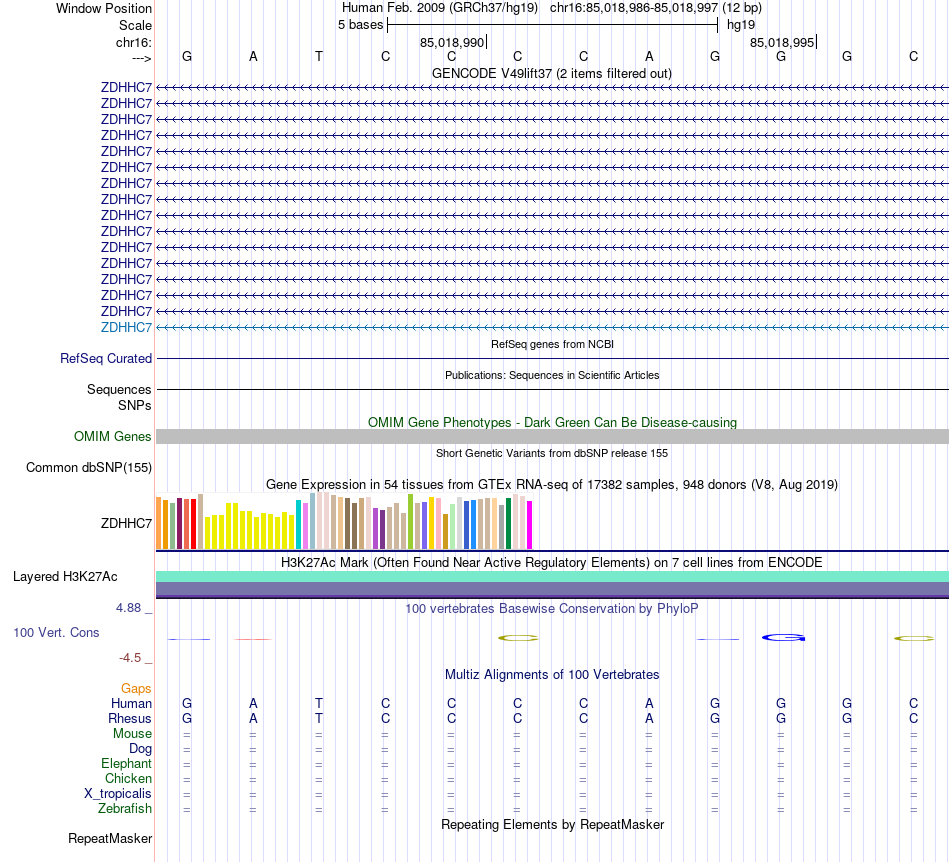
Task: Click the Common dbSNP(155) track label
Action: tap(89, 468)
